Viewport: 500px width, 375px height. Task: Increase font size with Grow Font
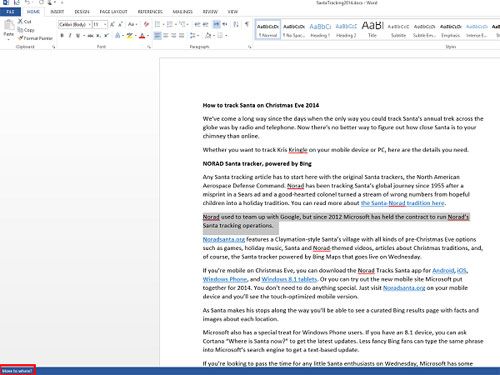112,24
